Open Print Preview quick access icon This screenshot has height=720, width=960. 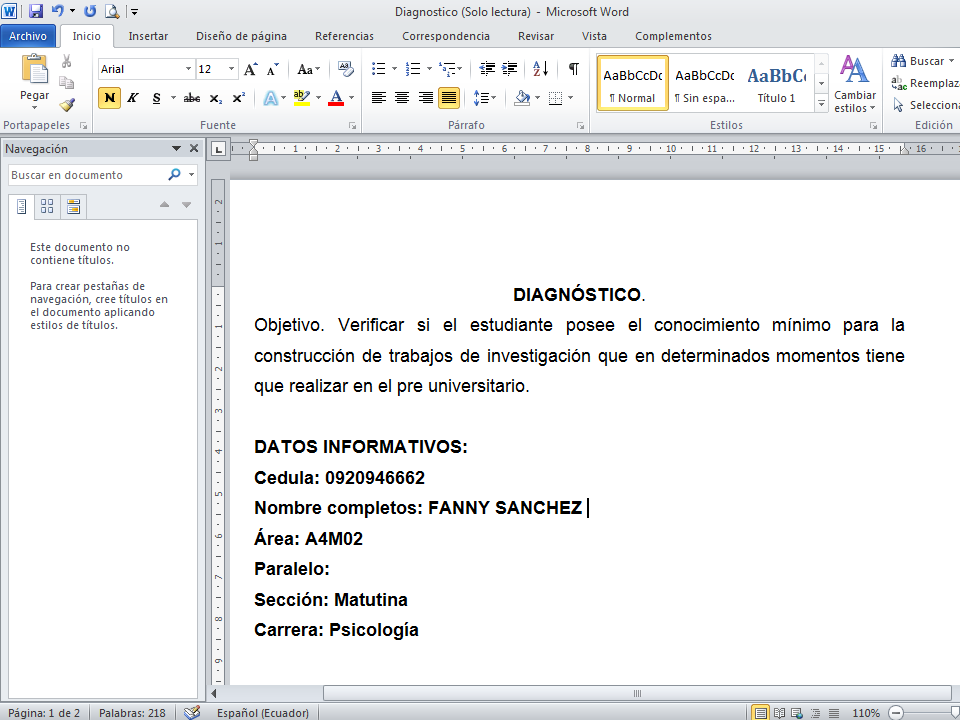point(112,10)
